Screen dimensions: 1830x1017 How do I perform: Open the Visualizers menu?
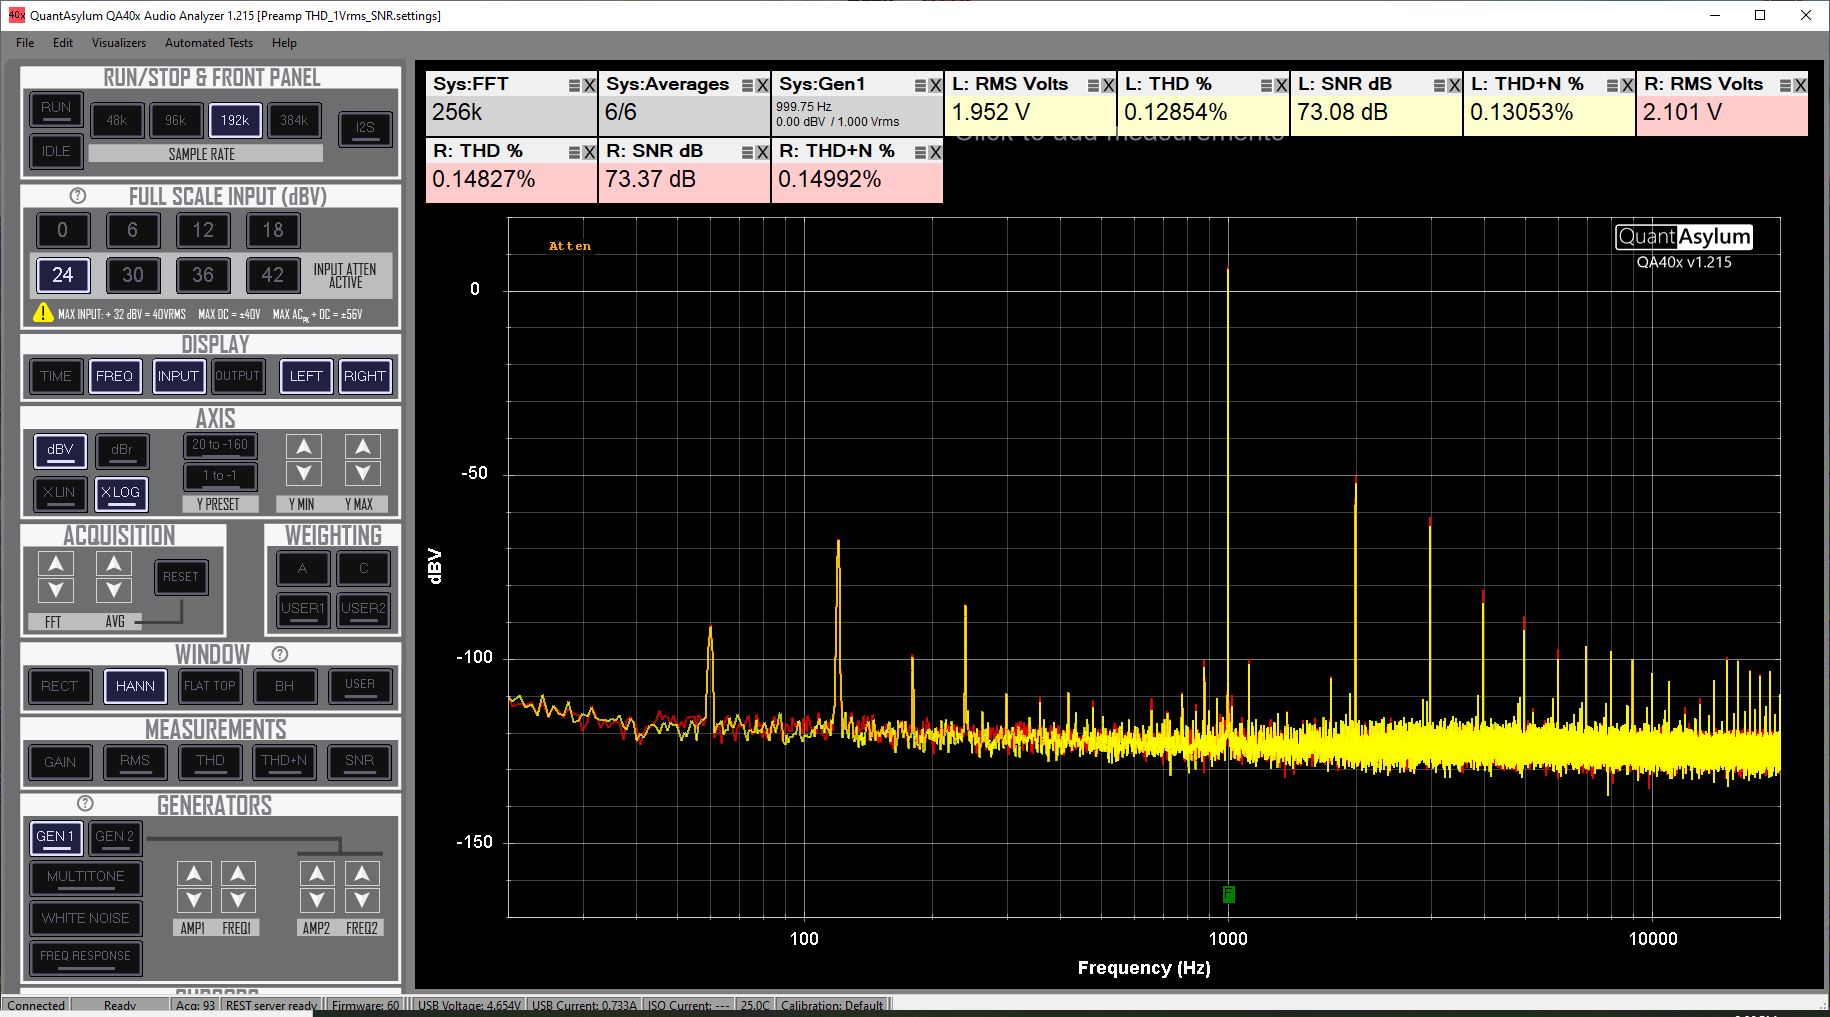pyautogui.click(x=118, y=43)
